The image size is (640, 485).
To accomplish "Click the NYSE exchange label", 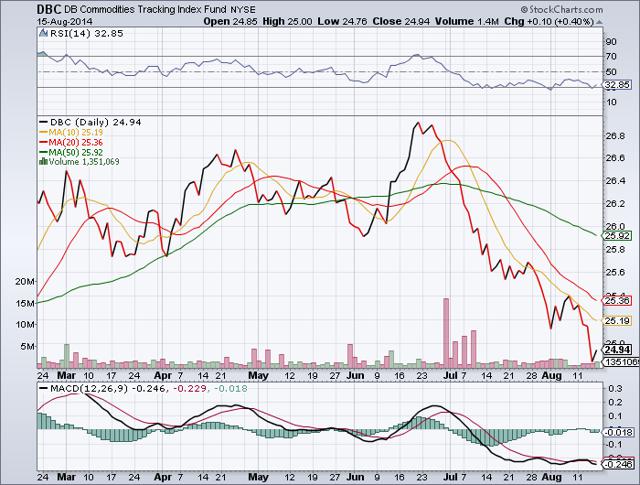I will pos(242,10).
